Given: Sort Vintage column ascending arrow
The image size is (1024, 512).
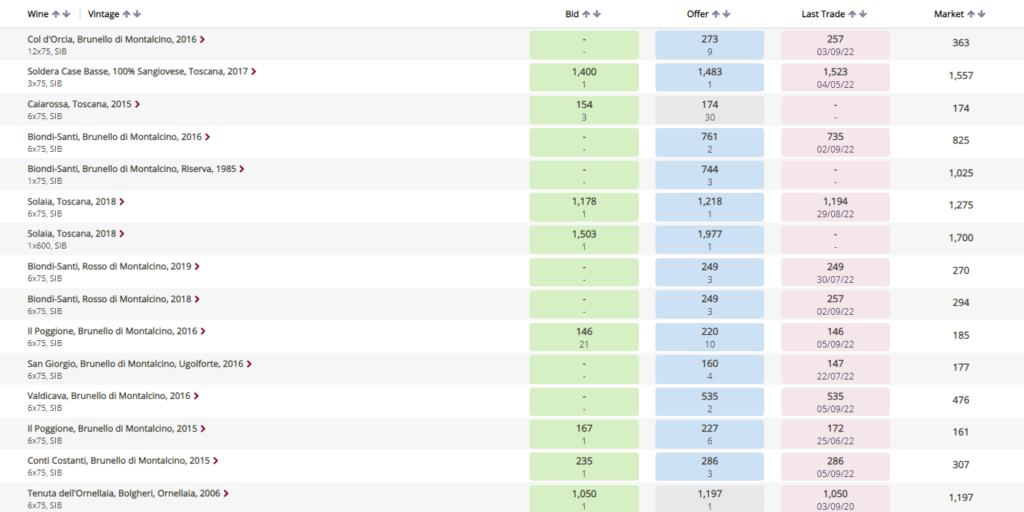Looking at the screenshot, I should pos(126,14).
